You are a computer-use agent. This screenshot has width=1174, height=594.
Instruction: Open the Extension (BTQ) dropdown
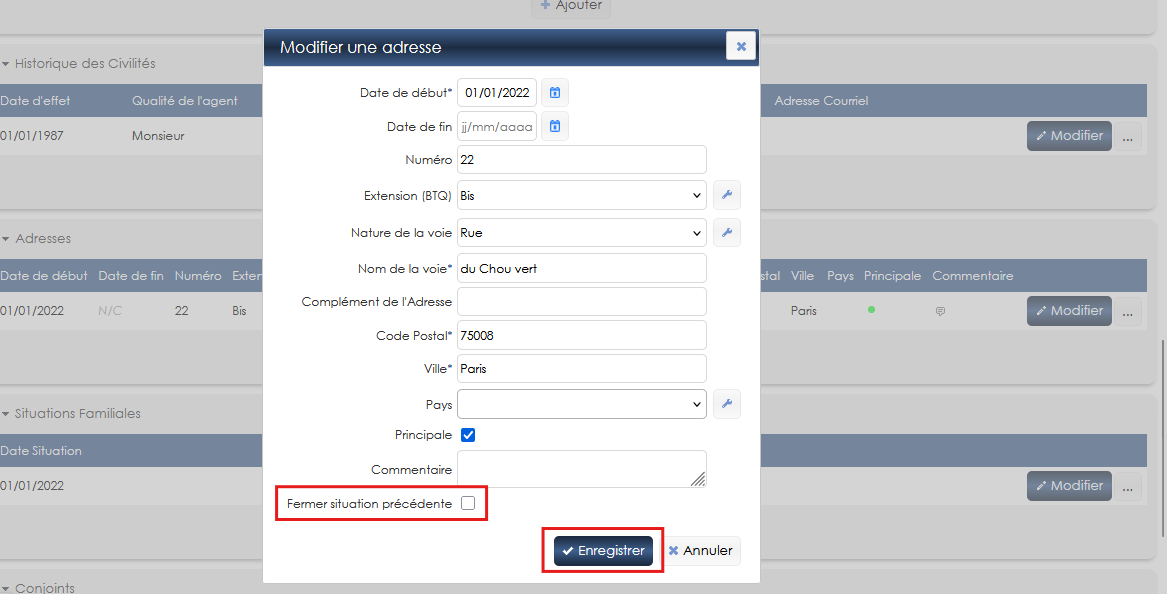point(582,196)
